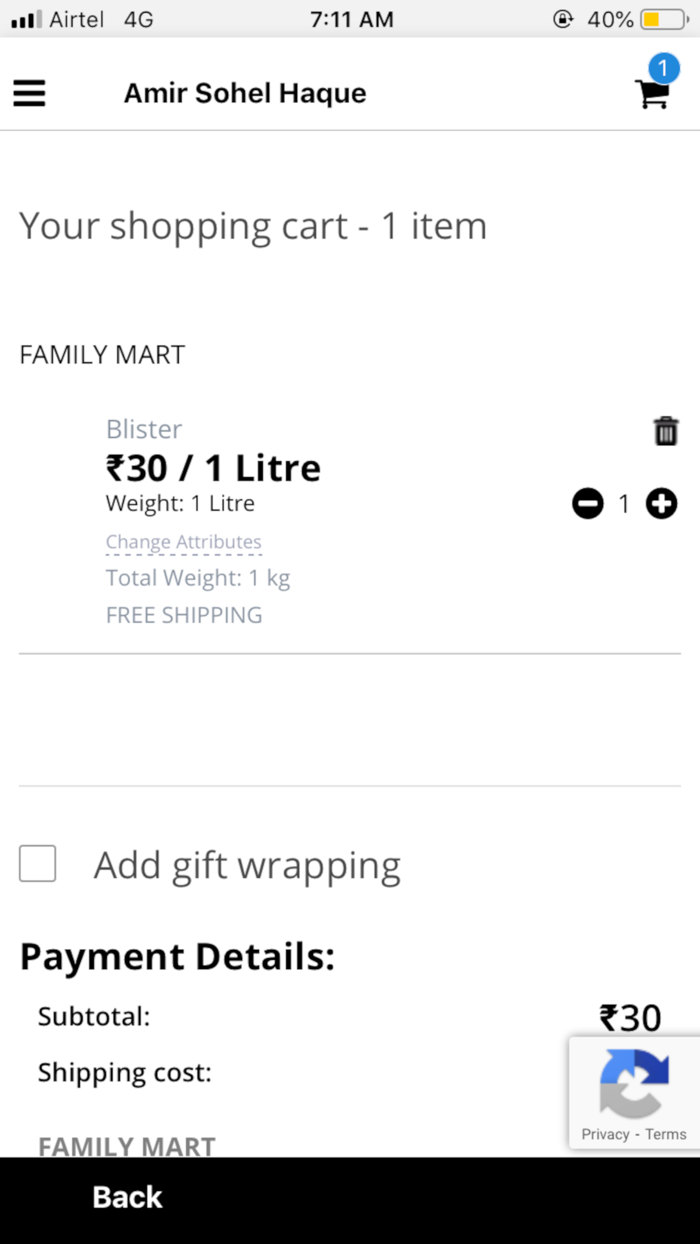Tap the Amir Sohel Haque title
This screenshot has width=700, height=1244.
point(245,93)
